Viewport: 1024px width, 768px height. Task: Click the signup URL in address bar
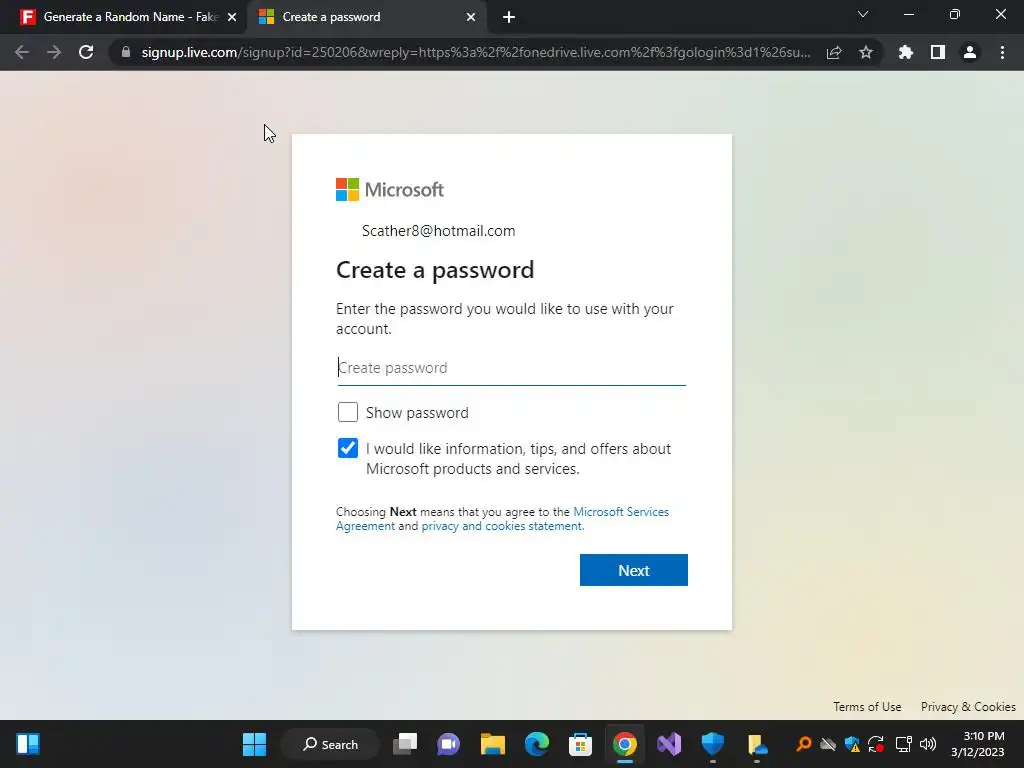click(476, 52)
